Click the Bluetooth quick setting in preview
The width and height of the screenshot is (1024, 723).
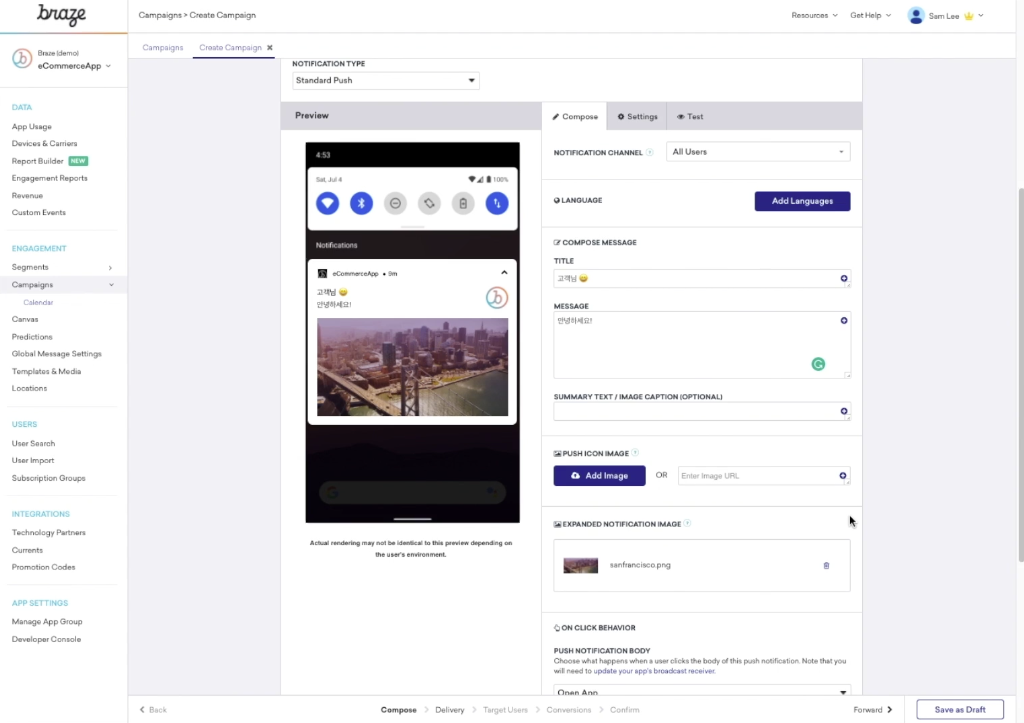361,203
